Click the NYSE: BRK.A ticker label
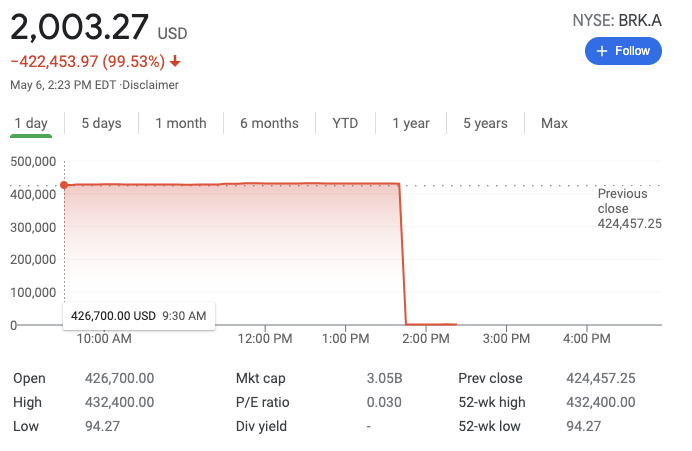The image size is (692, 451). 616,18
